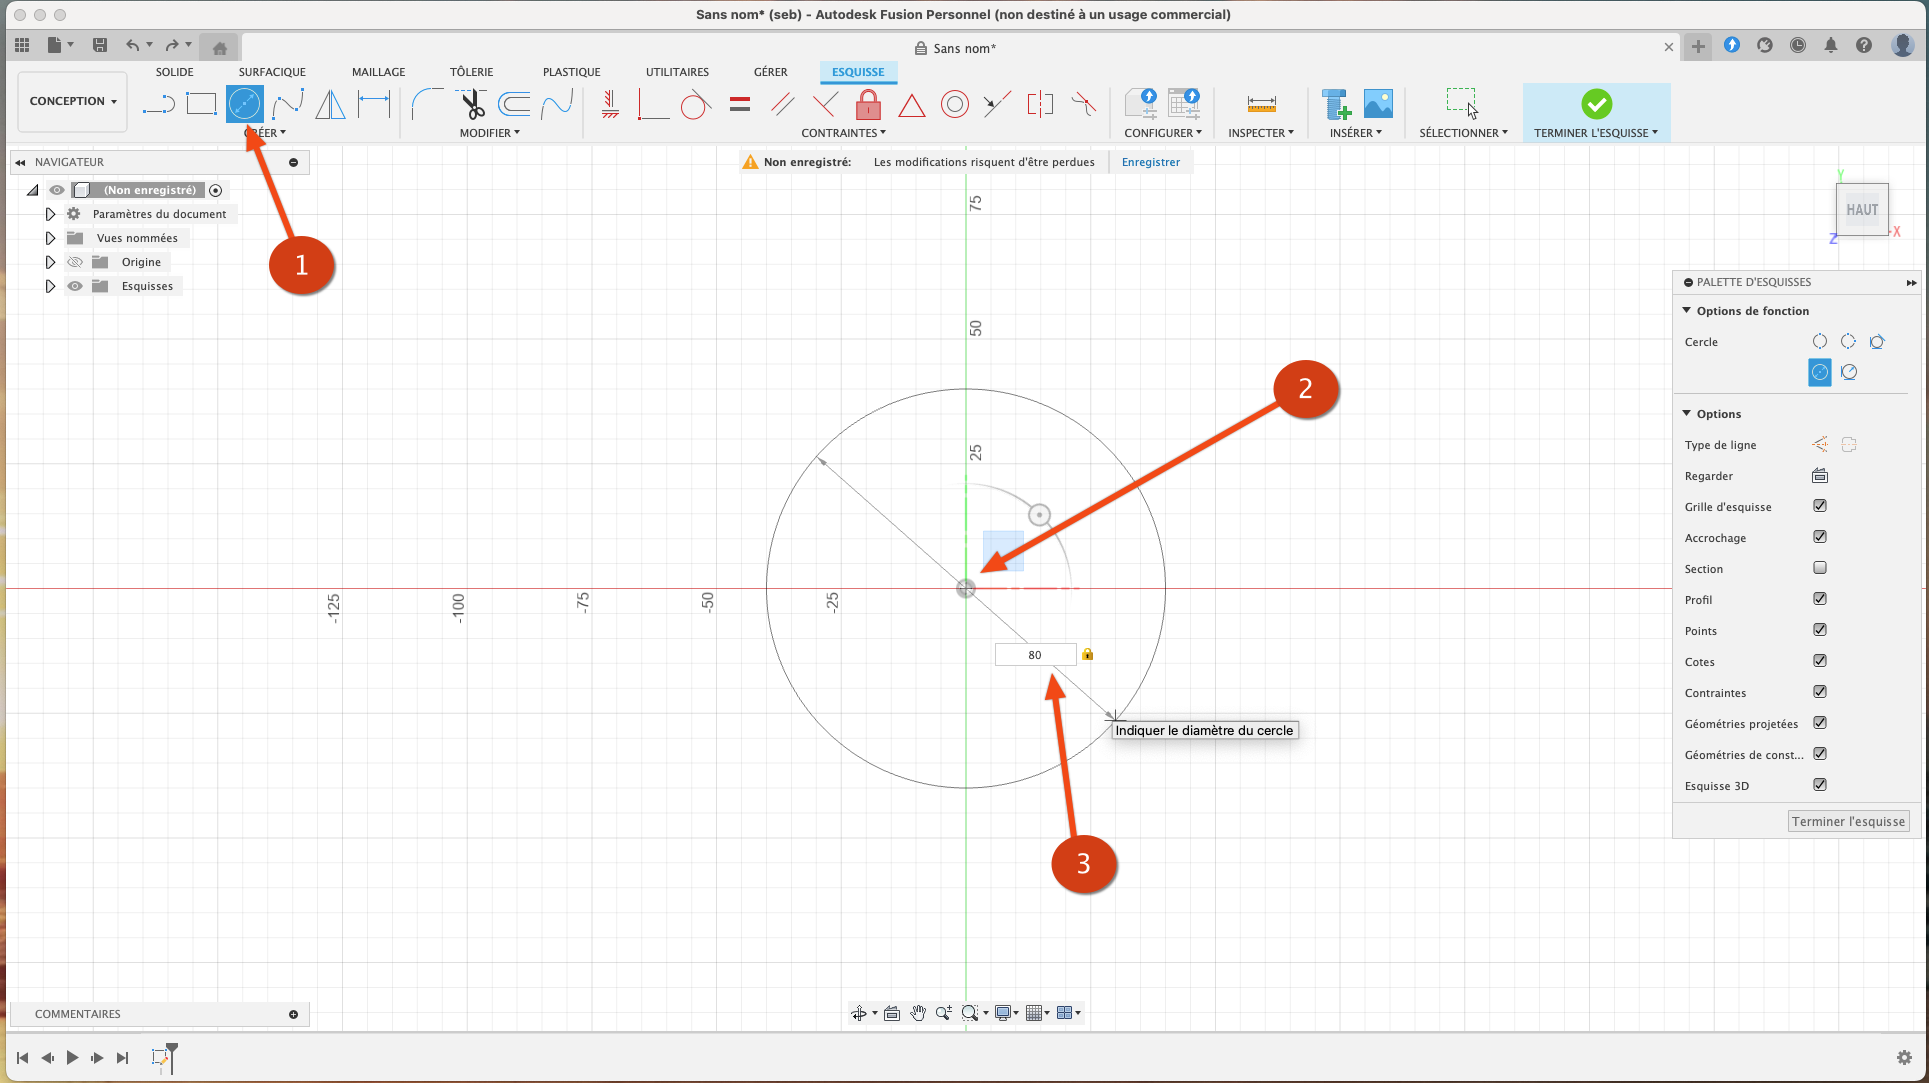The image size is (1929, 1083).
Task: Select the spline curve tool
Action: click(288, 104)
